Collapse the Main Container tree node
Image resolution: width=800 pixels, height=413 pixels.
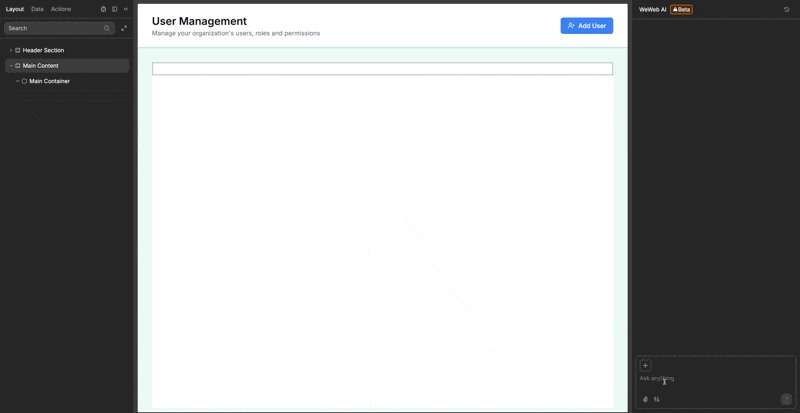click(17, 81)
